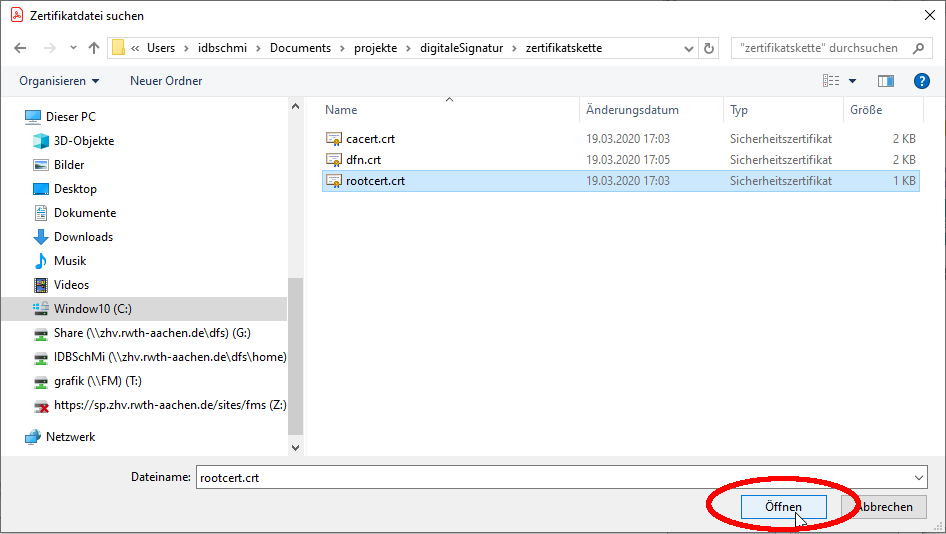Open help with the question mark icon
The height and width of the screenshot is (534, 946).
pyautogui.click(x=921, y=81)
